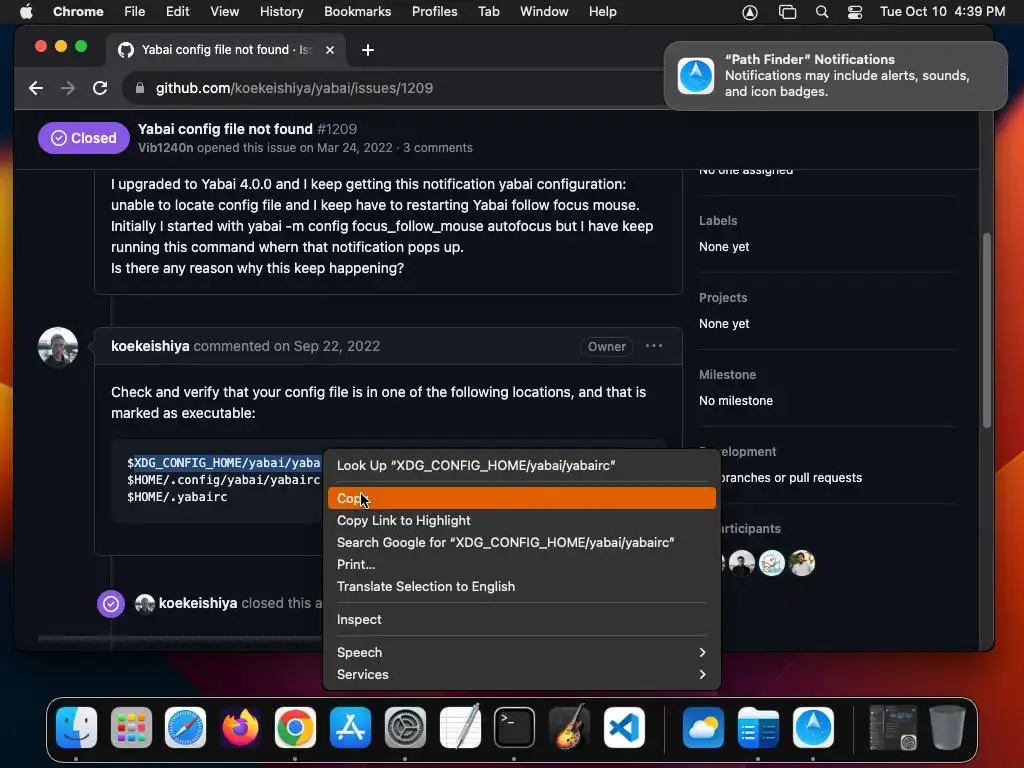
Task: Launch Terminal from the Dock
Action: [x=514, y=727]
